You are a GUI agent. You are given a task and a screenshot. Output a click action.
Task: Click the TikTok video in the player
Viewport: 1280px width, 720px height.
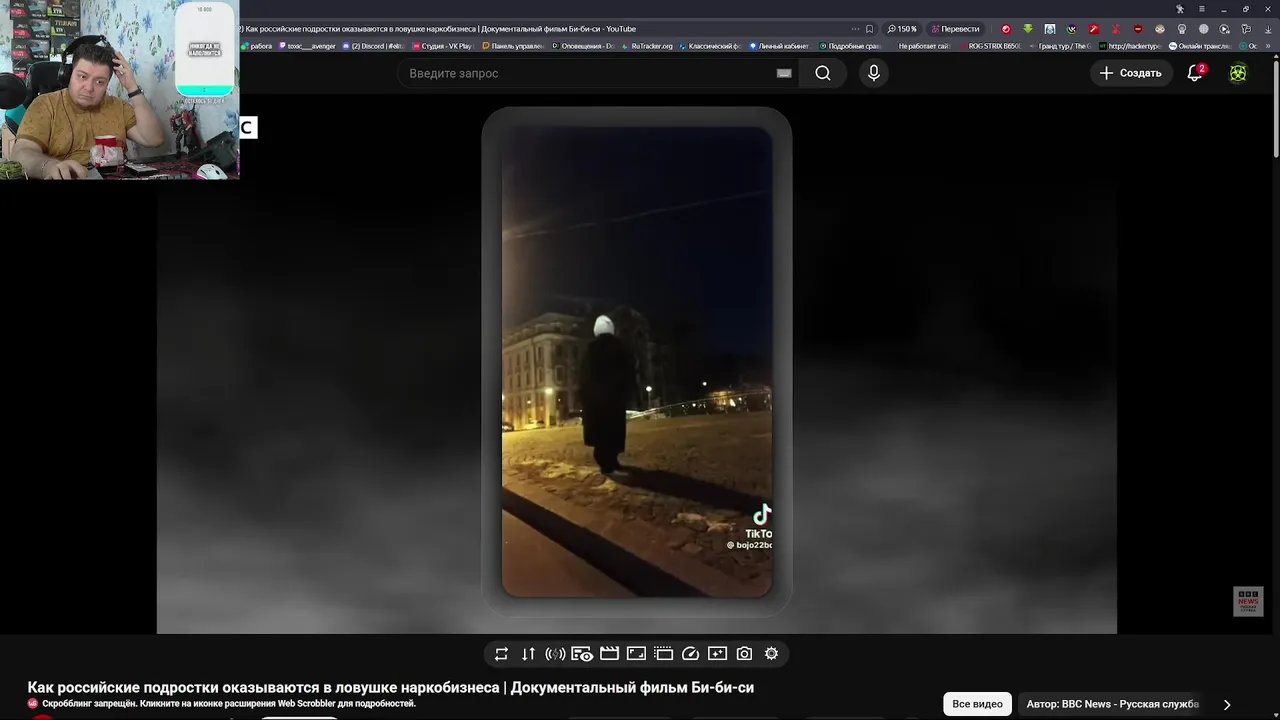pyautogui.click(x=636, y=360)
